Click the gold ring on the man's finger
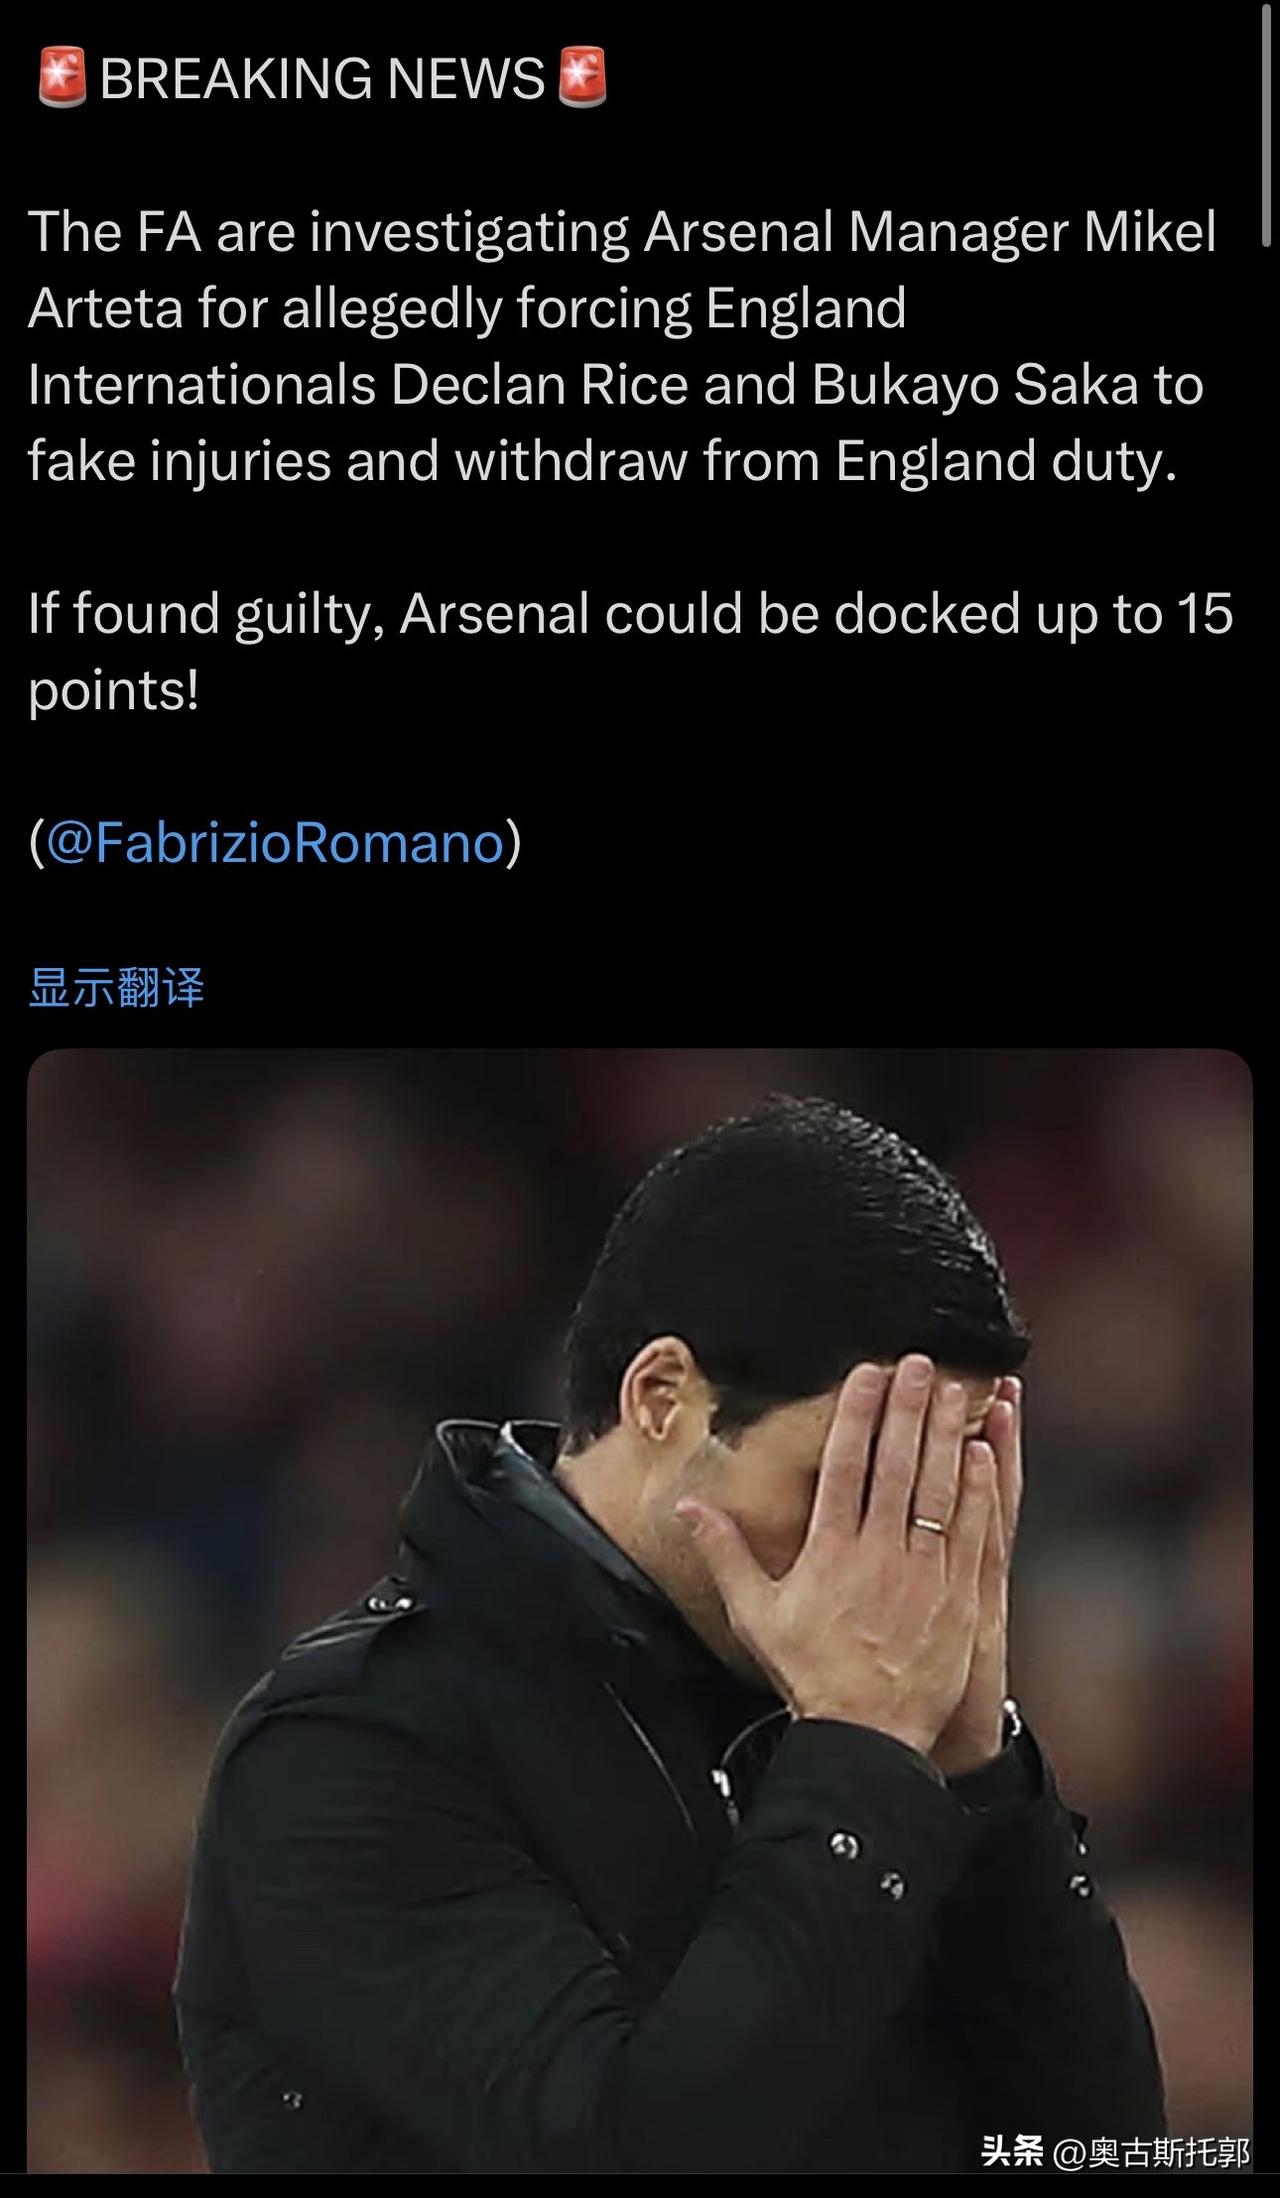 point(930,1524)
